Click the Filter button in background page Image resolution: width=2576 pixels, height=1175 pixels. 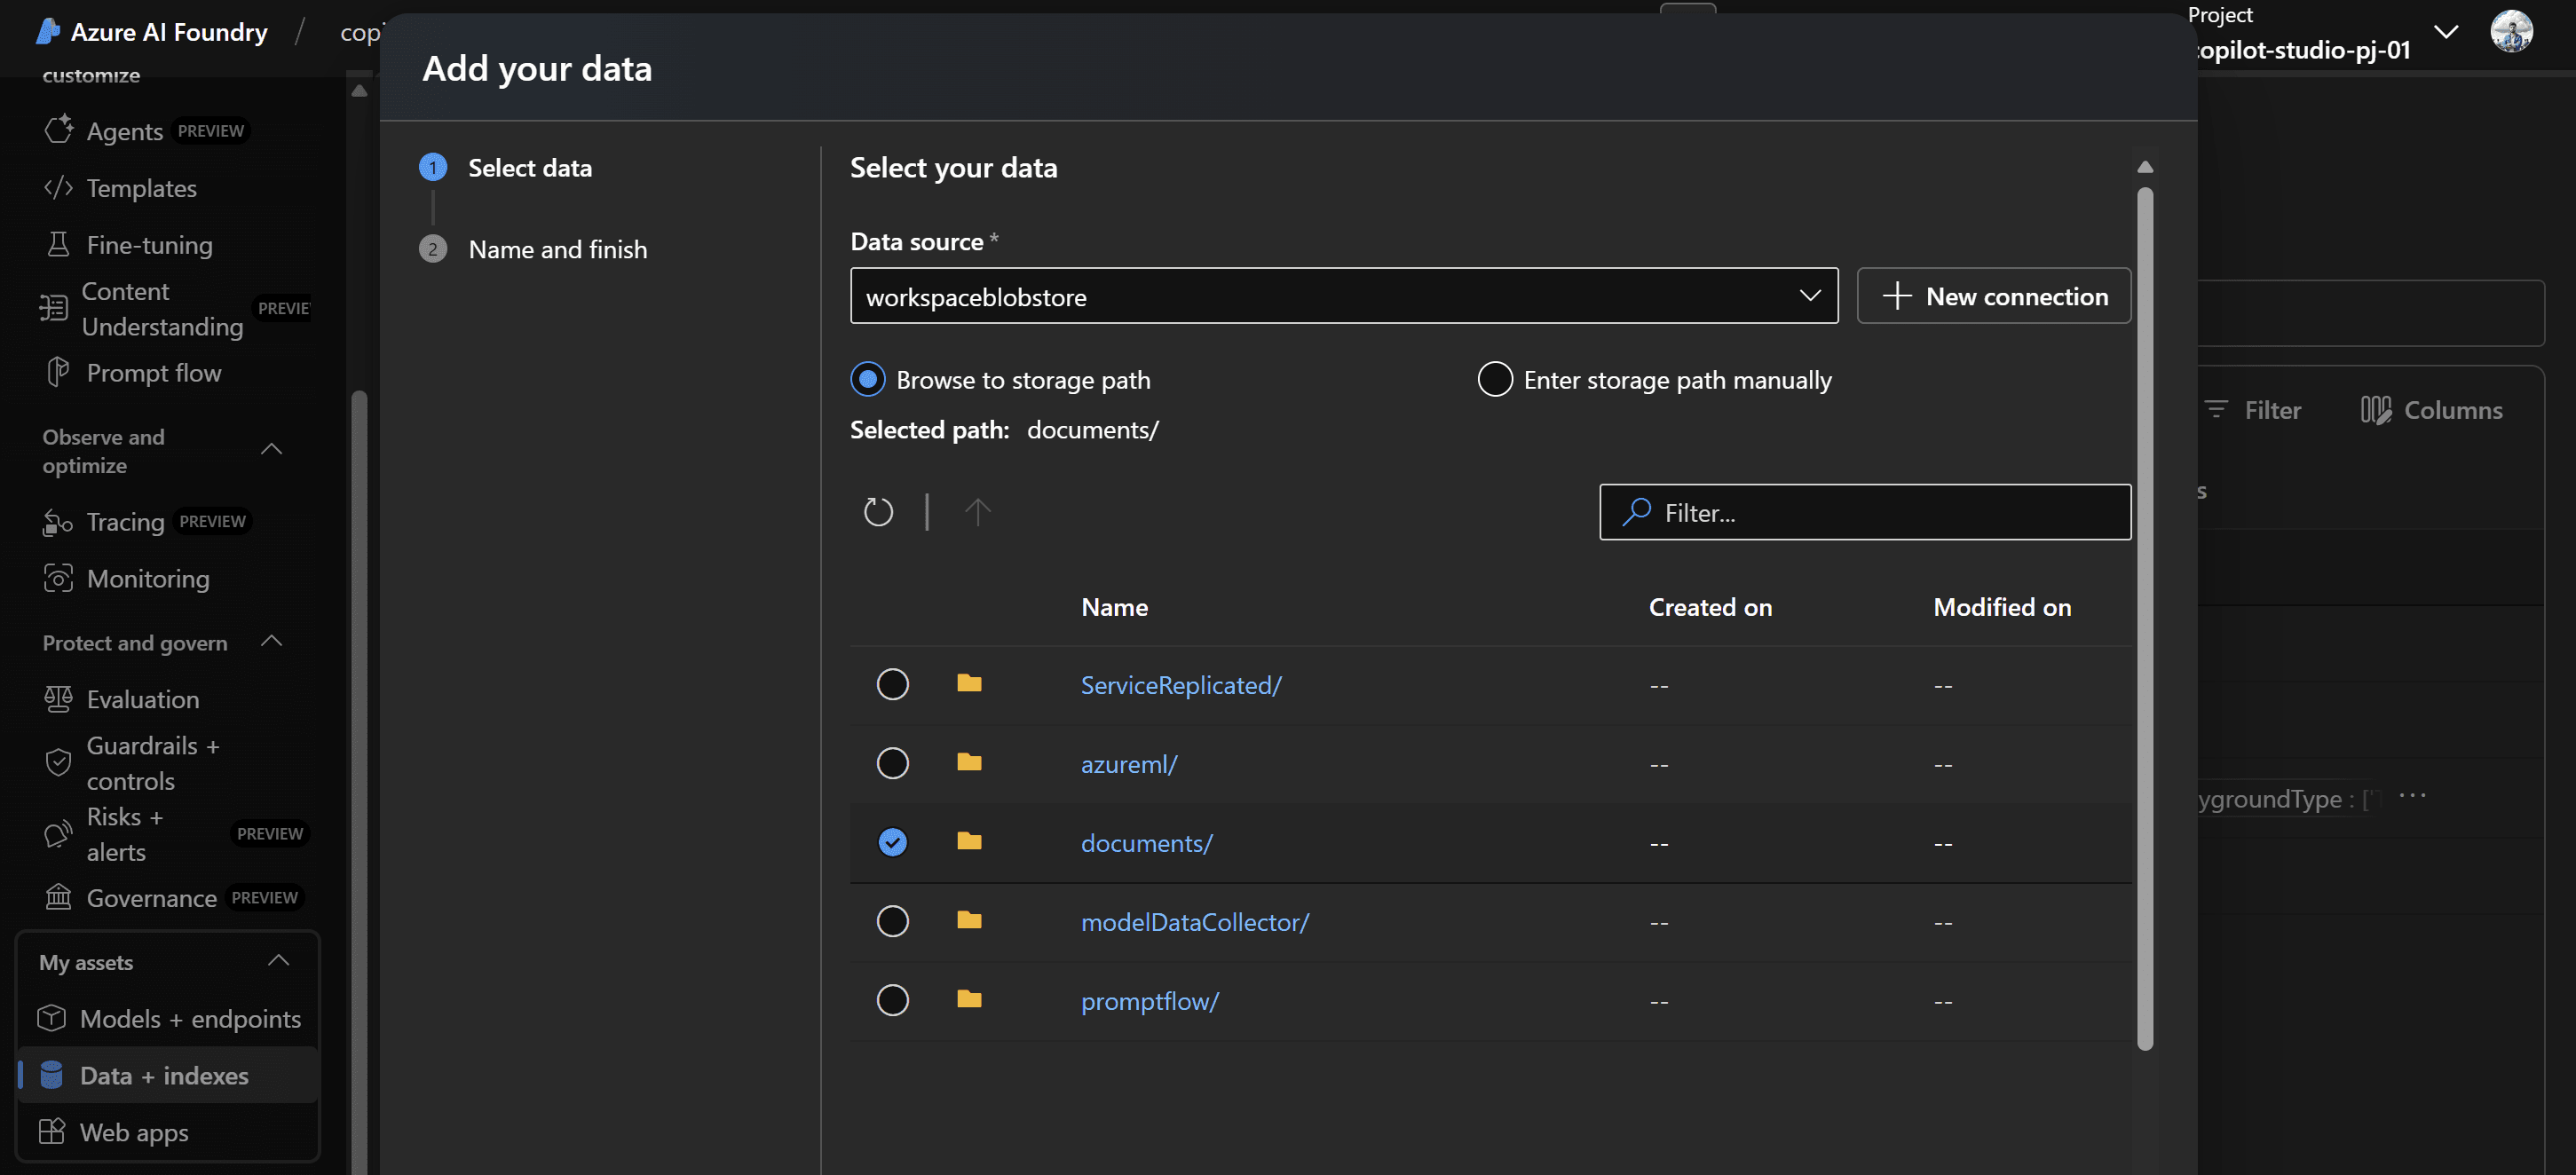(x=2252, y=410)
